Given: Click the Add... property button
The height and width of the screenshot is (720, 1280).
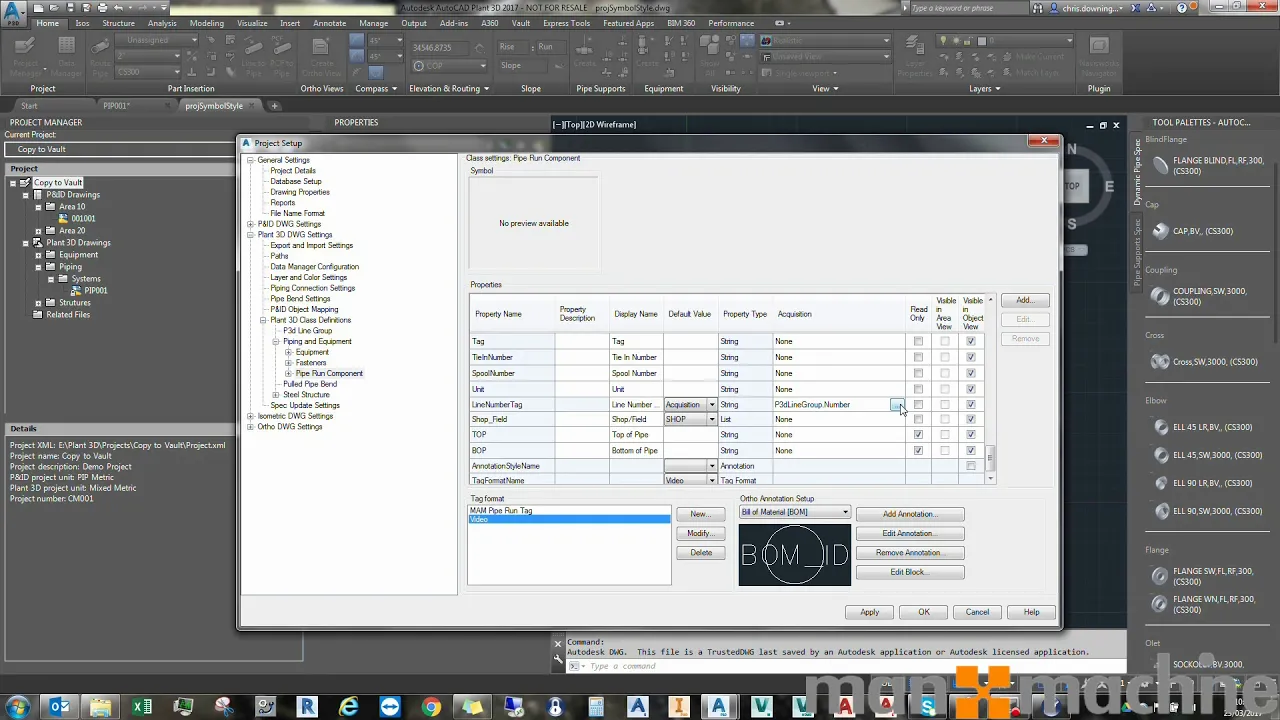Looking at the screenshot, I should point(1025,300).
